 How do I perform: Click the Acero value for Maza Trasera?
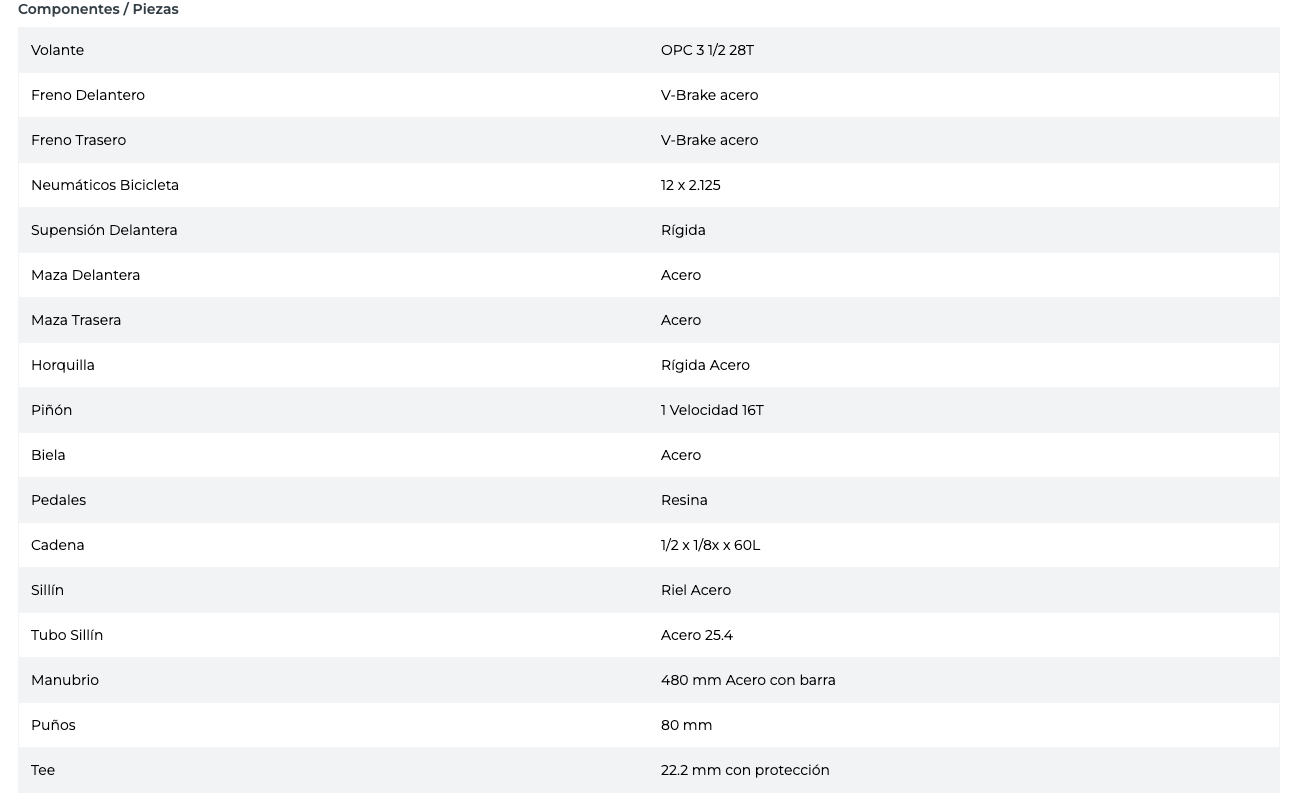coord(680,320)
